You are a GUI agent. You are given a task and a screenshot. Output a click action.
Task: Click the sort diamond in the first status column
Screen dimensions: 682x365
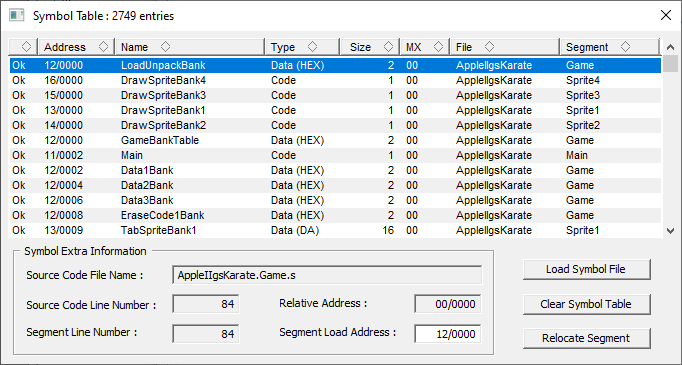27,47
